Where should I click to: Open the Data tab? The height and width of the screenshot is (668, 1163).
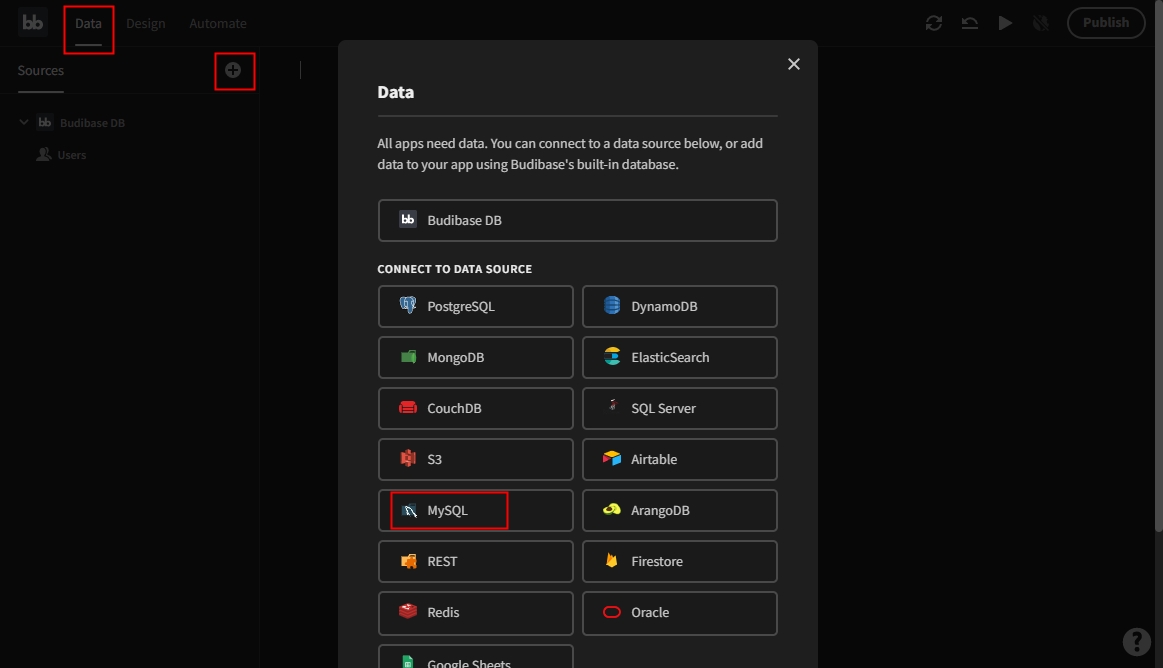[88, 23]
